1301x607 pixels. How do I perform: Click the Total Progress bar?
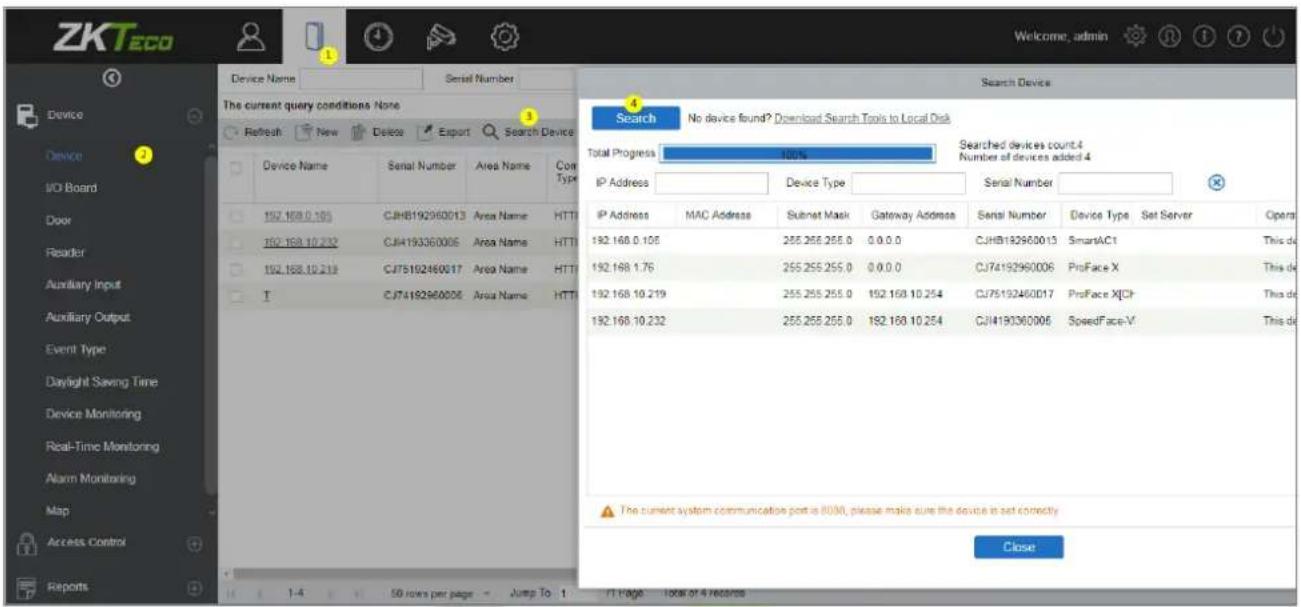pyautogui.click(x=797, y=153)
